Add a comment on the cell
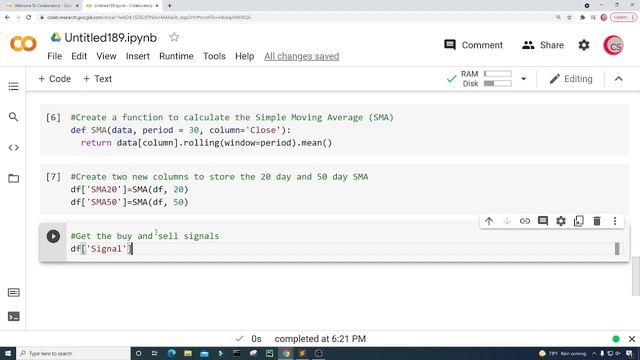The image size is (640, 360). pos(543,221)
